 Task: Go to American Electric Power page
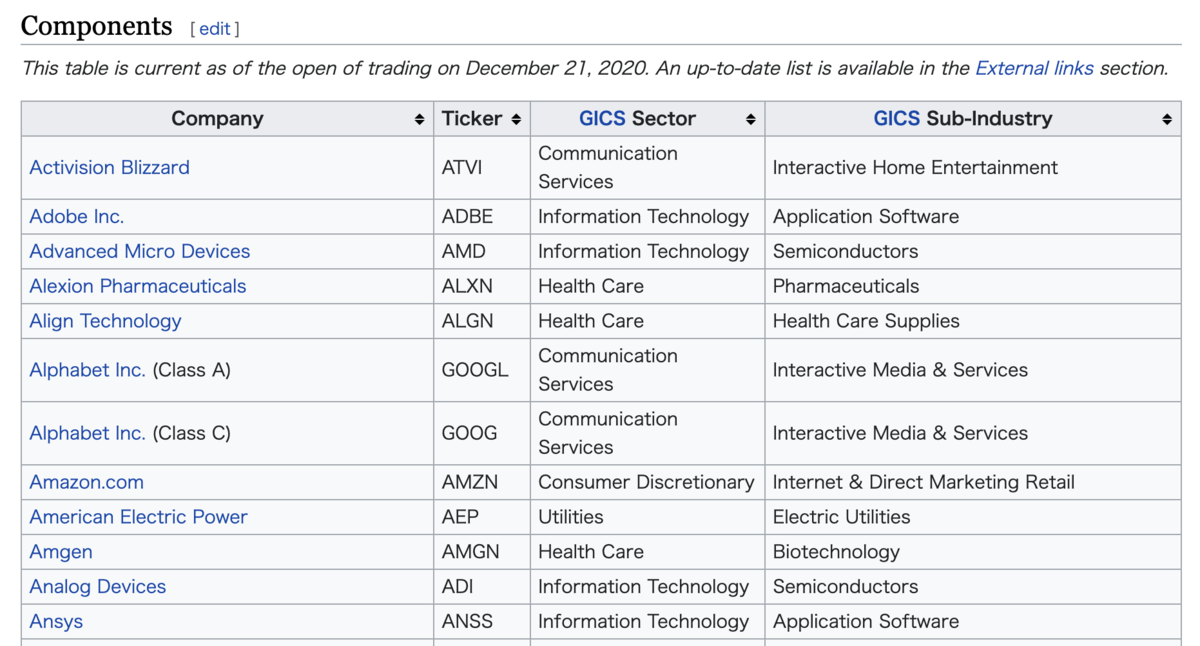coord(138,517)
